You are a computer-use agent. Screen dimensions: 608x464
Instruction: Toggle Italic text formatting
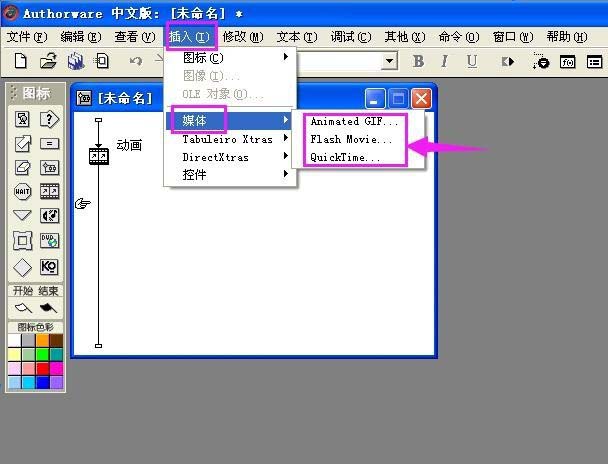click(x=444, y=61)
